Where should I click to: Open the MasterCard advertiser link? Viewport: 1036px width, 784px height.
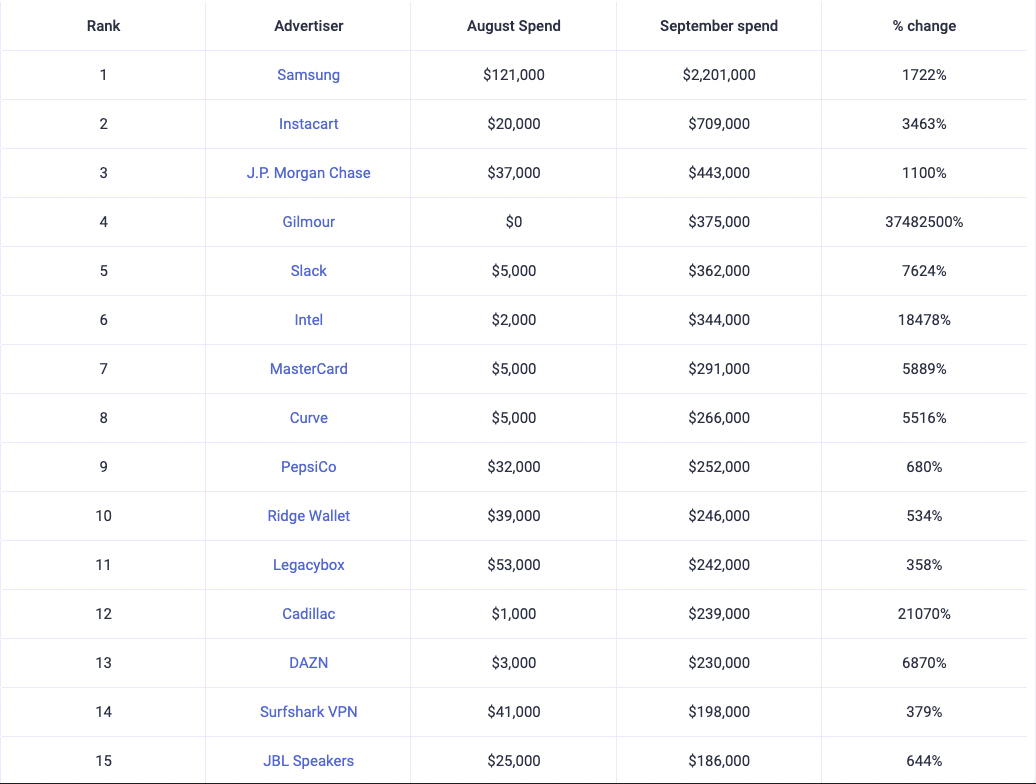tap(308, 369)
